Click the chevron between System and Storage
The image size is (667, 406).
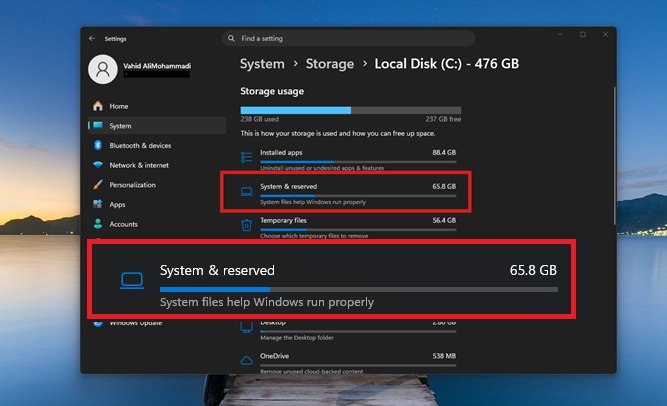(295, 64)
